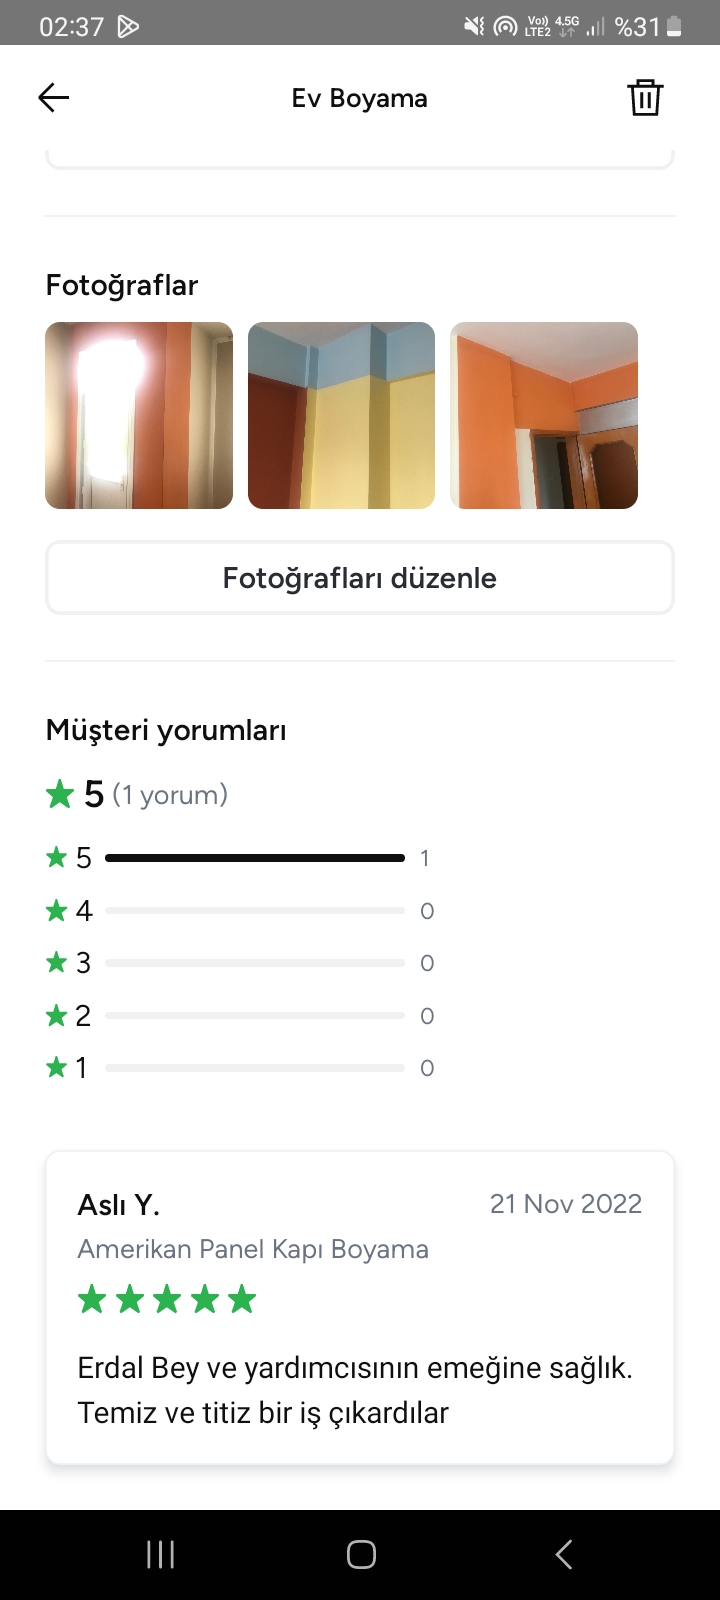720x1600 pixels.
Task: Tap Amerikan Panel Kapı Boyama service label
Action: click(253, 1249)
